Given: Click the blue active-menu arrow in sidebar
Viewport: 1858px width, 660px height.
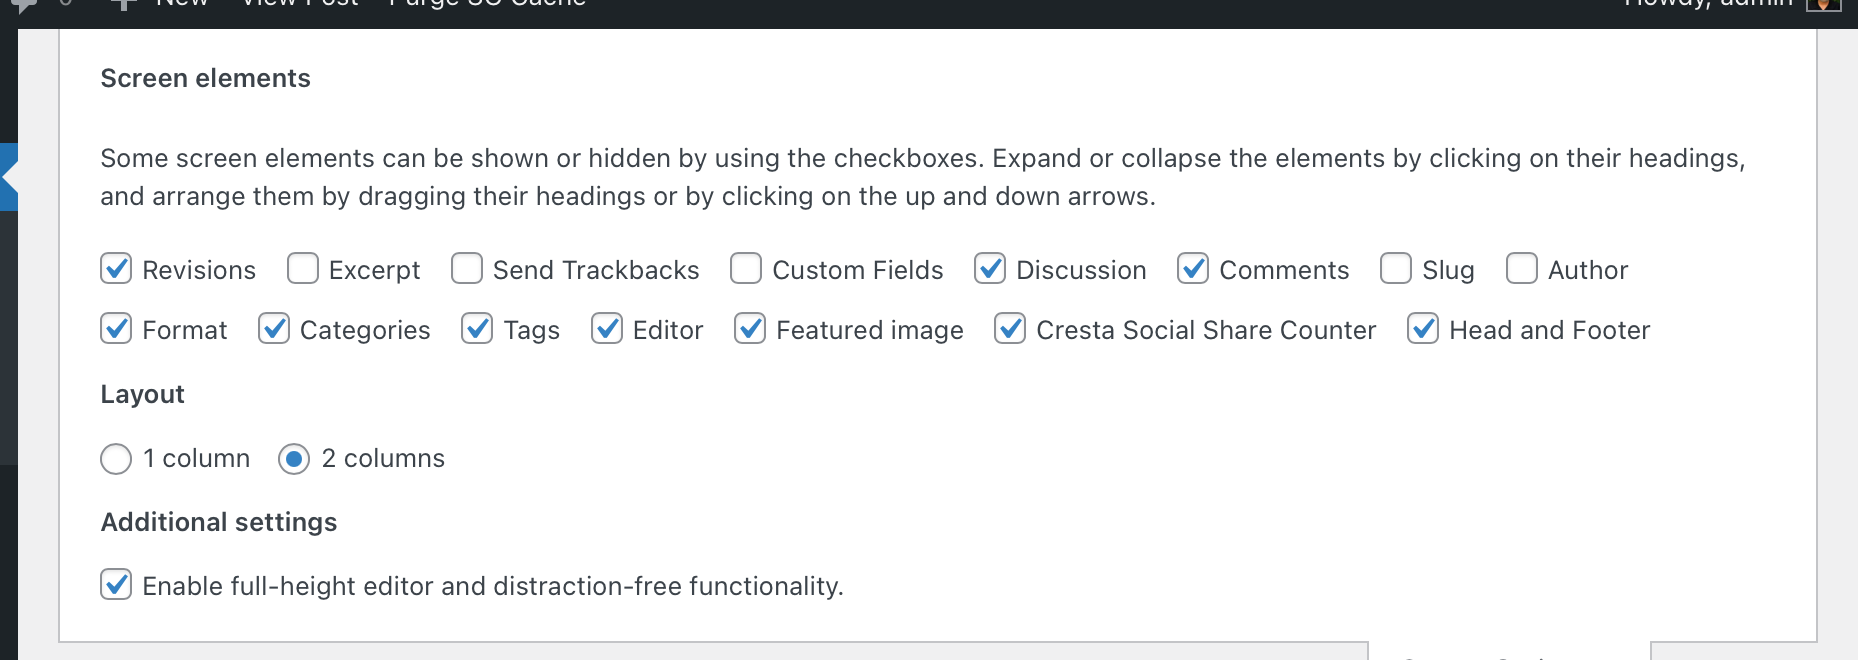Looking at the screenshot, I should (9, 177).
